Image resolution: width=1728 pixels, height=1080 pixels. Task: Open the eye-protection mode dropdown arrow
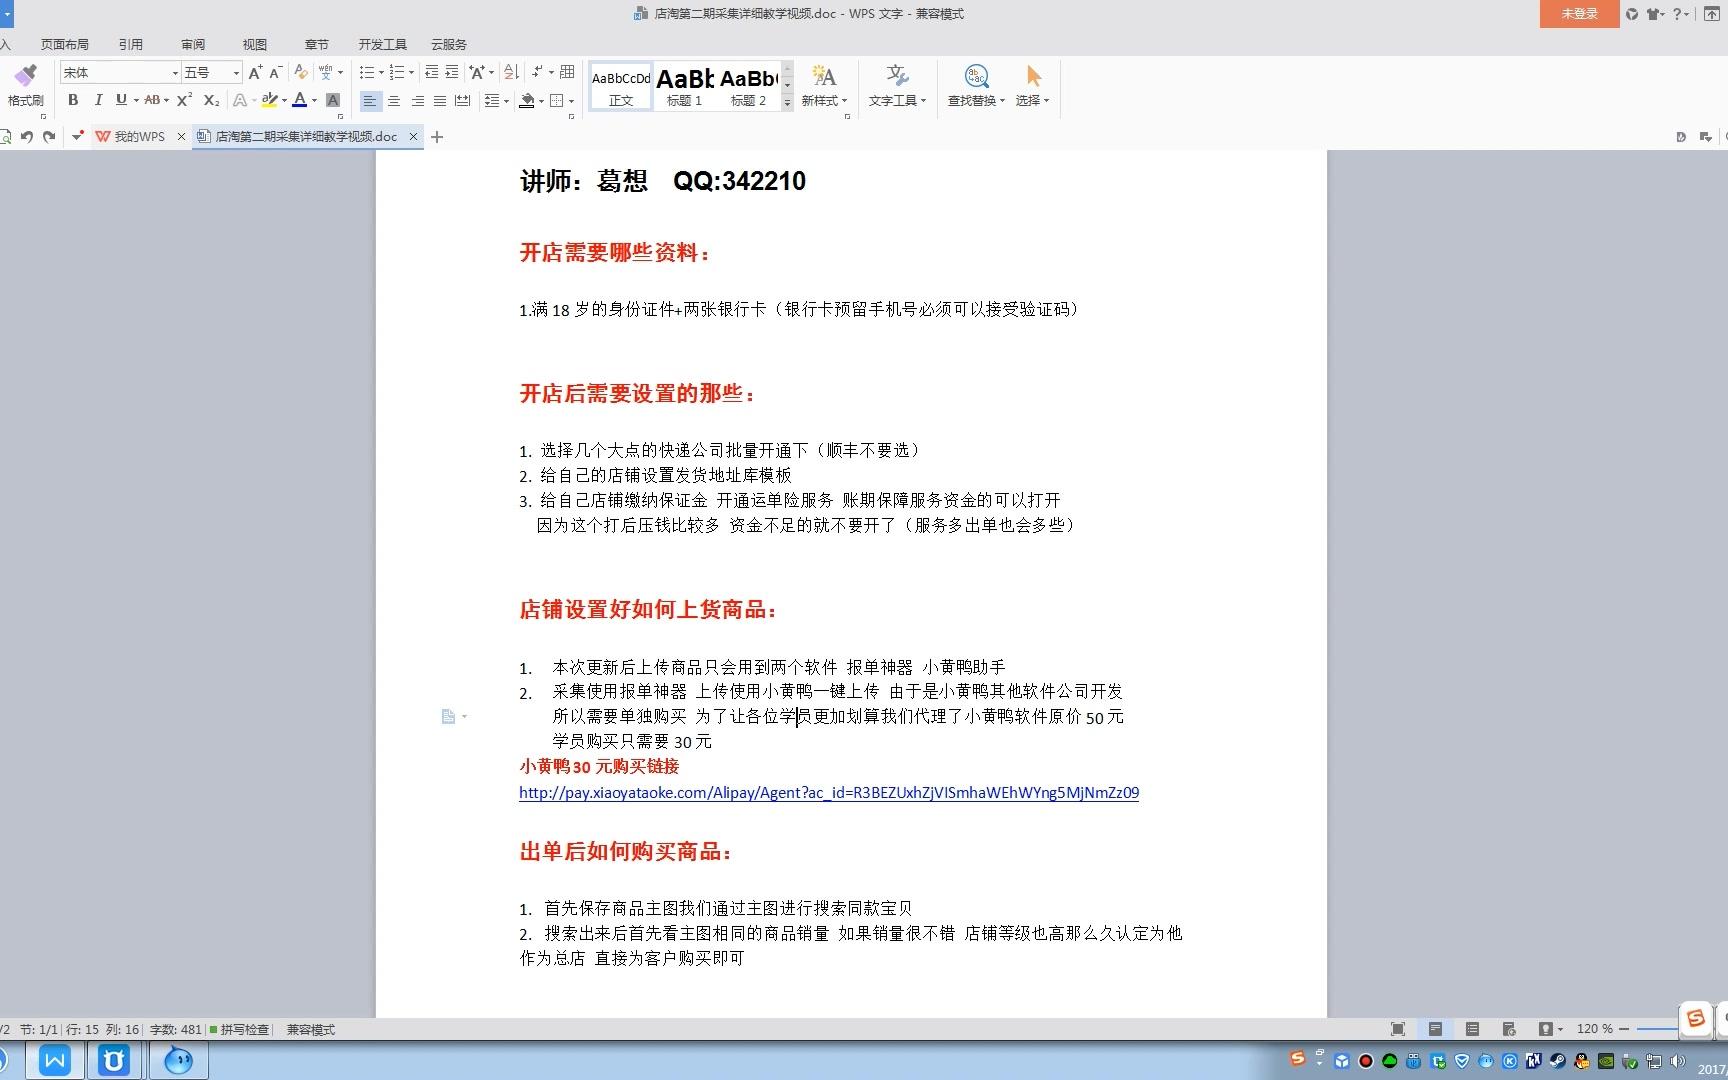[1559, 1029]
